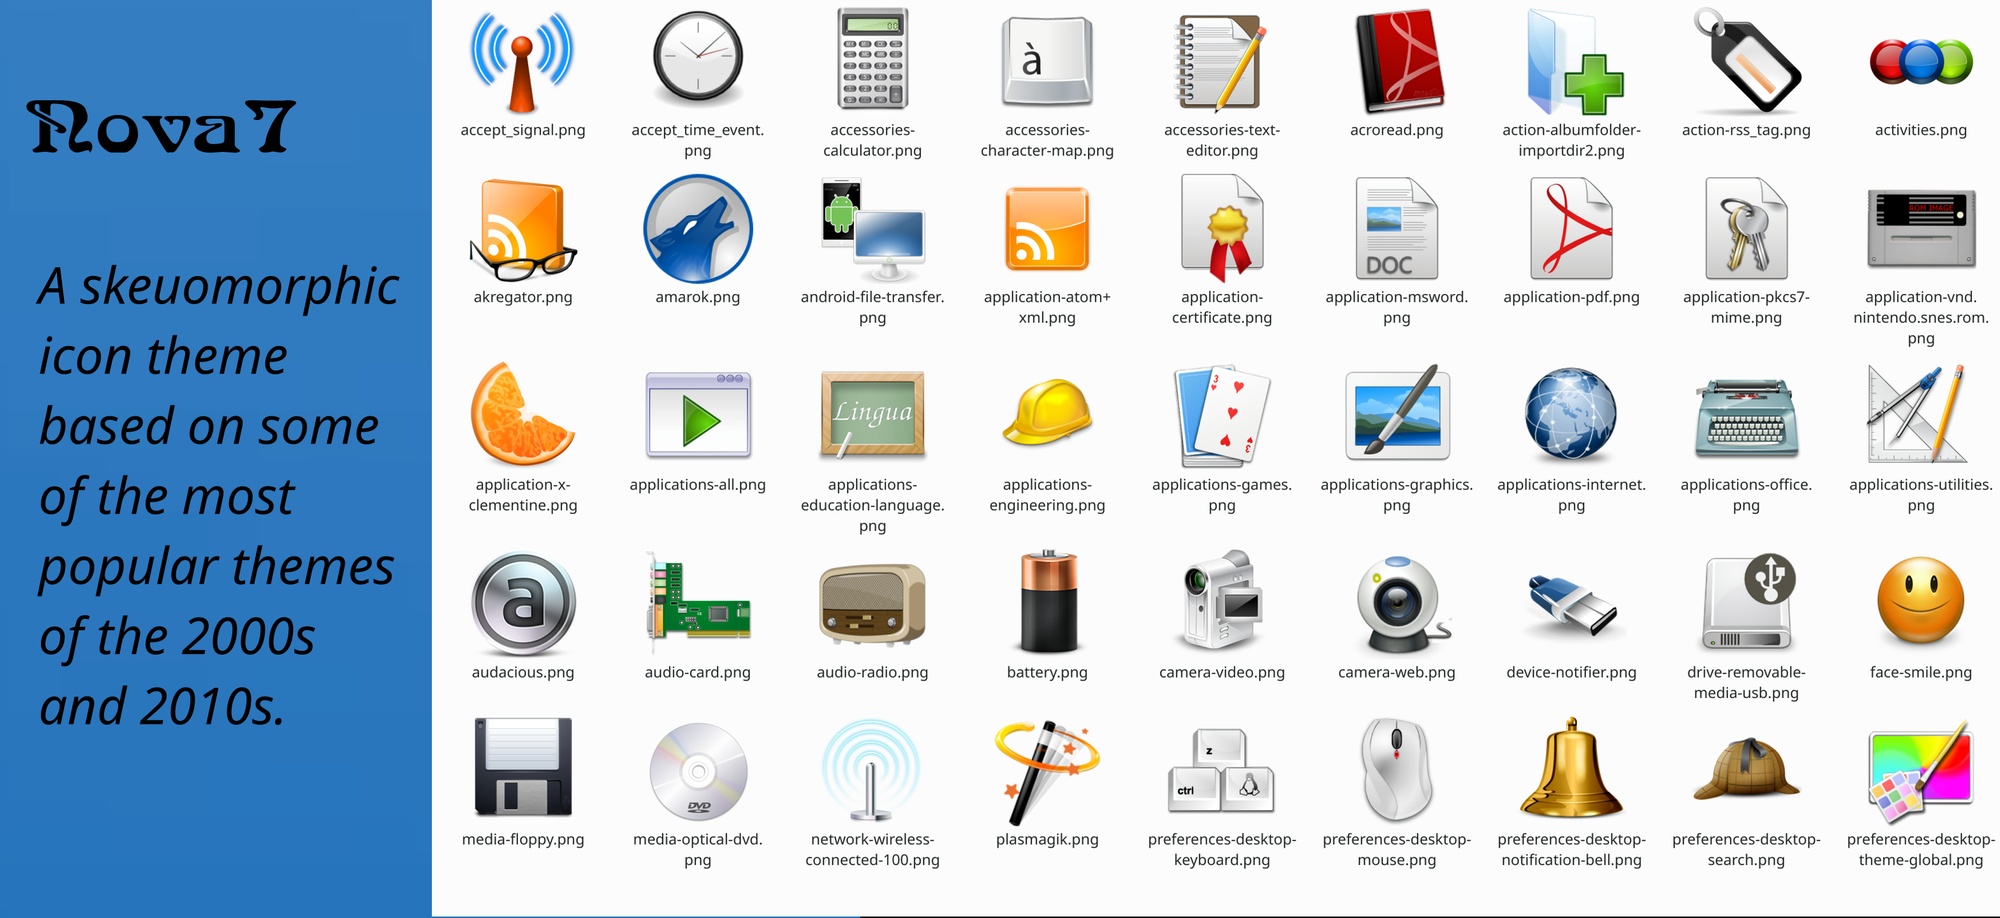Click the preferences-desktop-search detective hat icon

click(1746, 770)
